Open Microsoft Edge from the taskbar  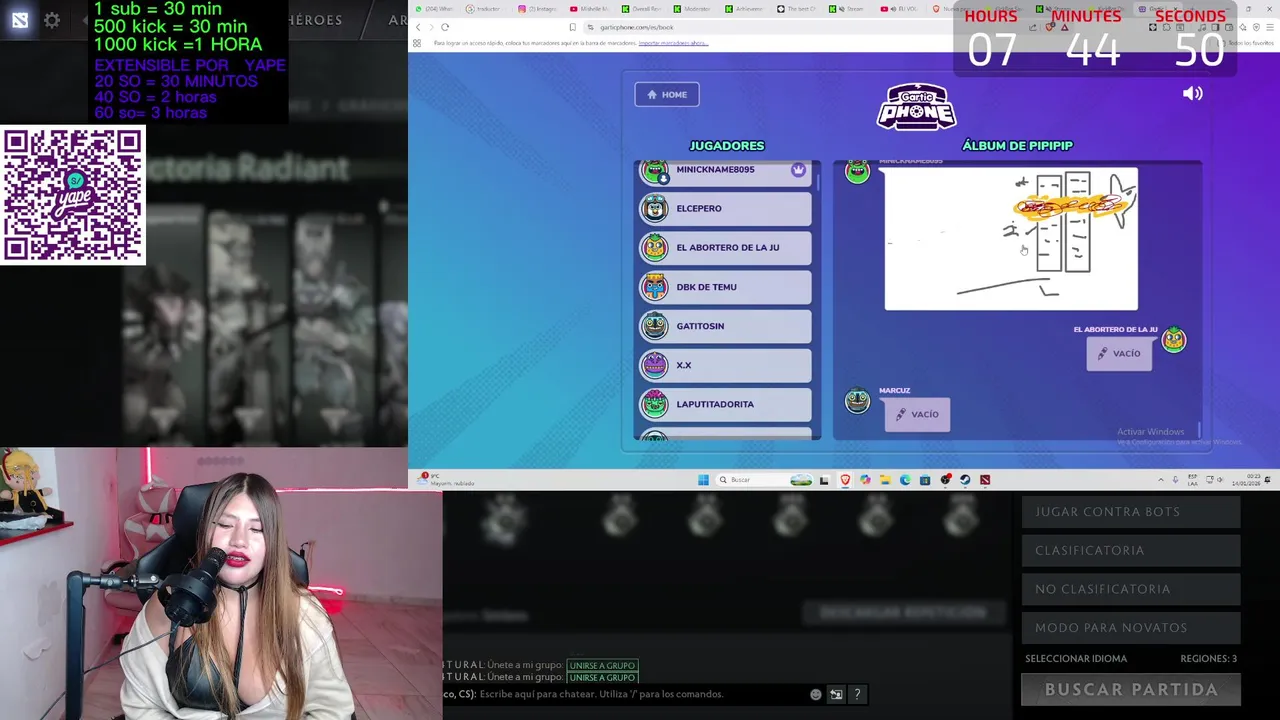[x=905, y=480]
